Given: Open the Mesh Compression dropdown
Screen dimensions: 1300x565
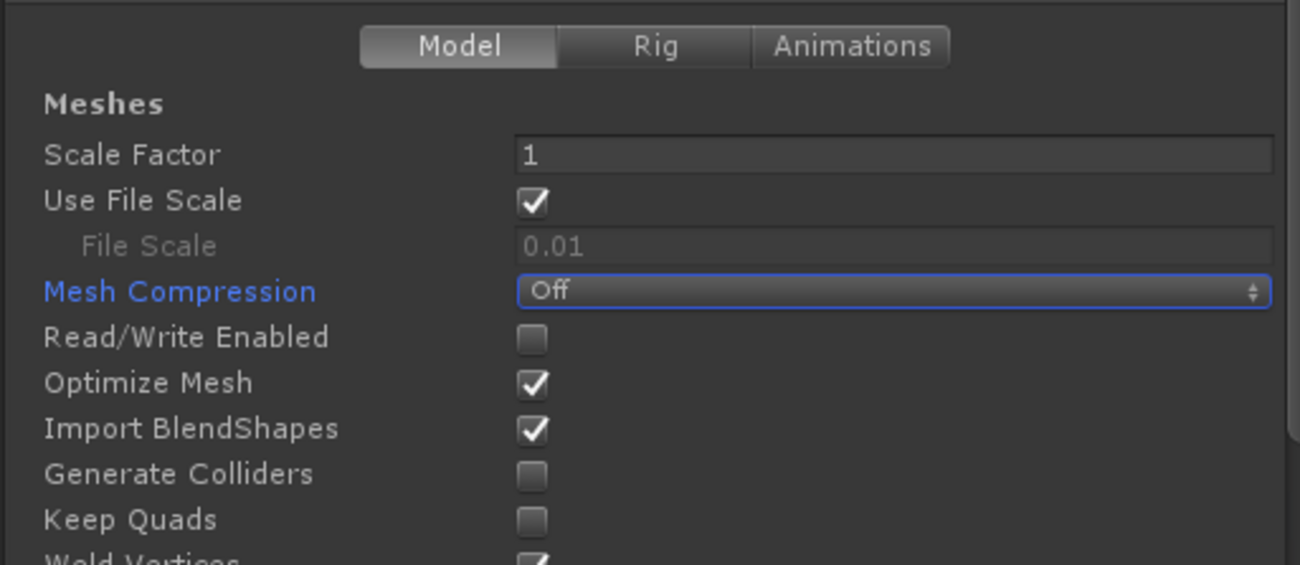Looking at the screenshot, I should 893,291.
